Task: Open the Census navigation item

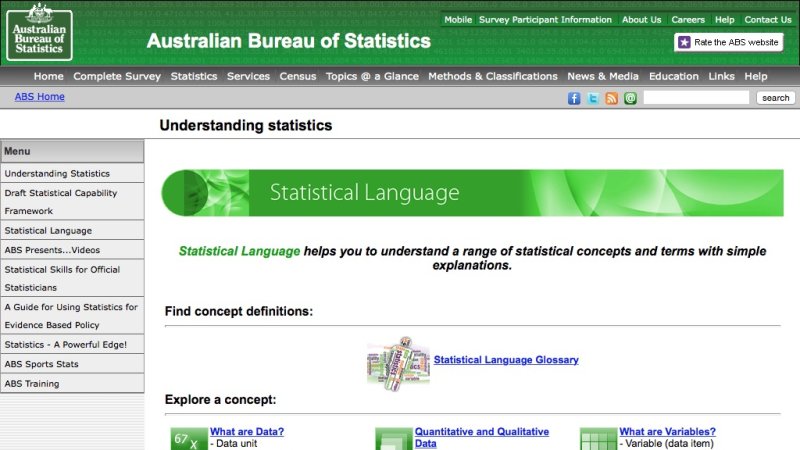Action: 297,76
